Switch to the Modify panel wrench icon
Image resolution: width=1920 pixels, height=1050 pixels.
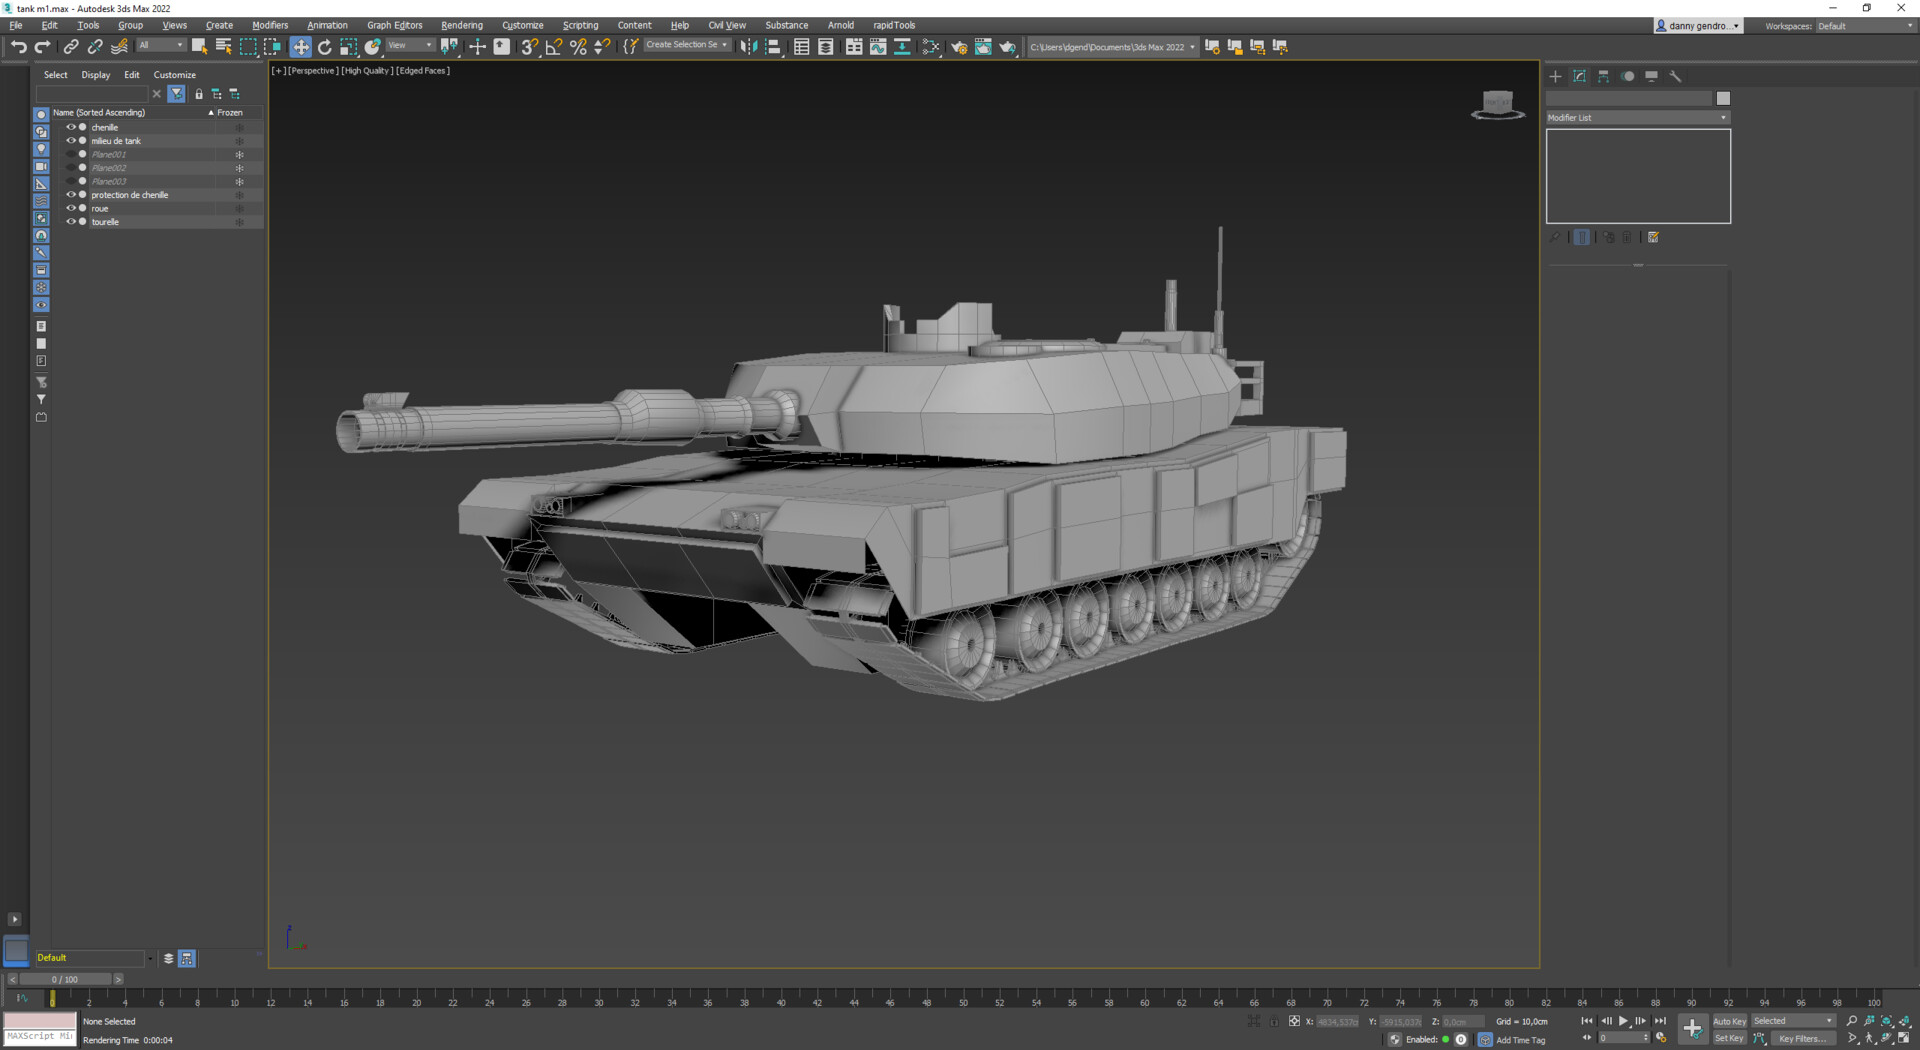(1677, 77)
